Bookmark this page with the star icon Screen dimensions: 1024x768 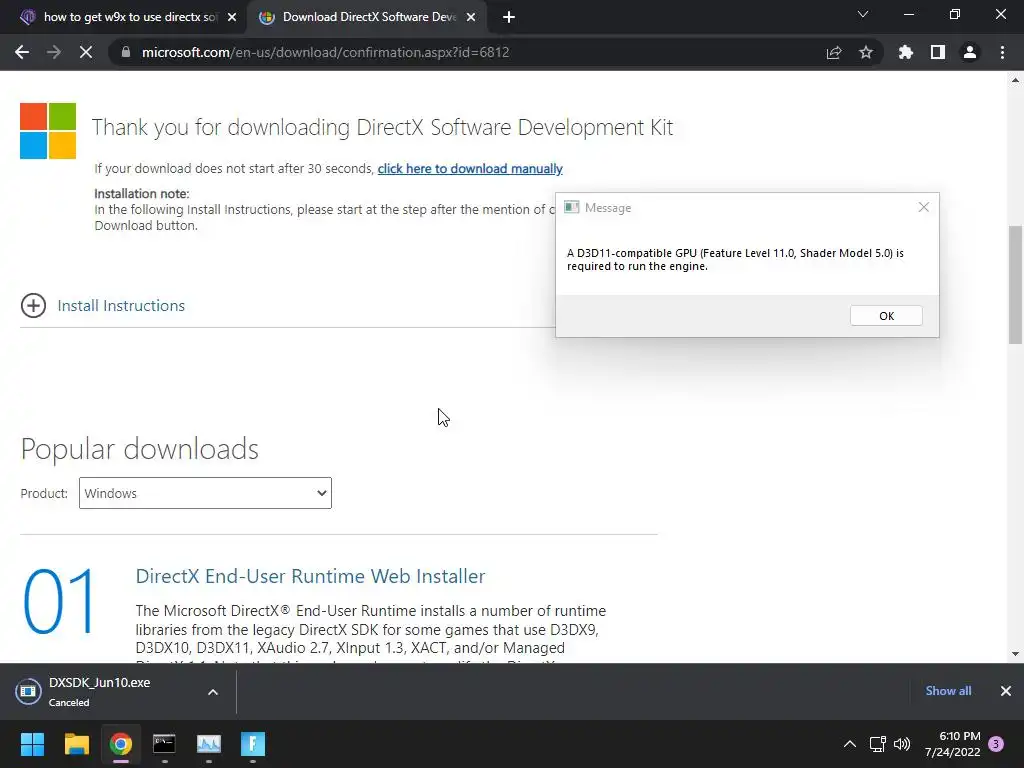coord(866,52)
